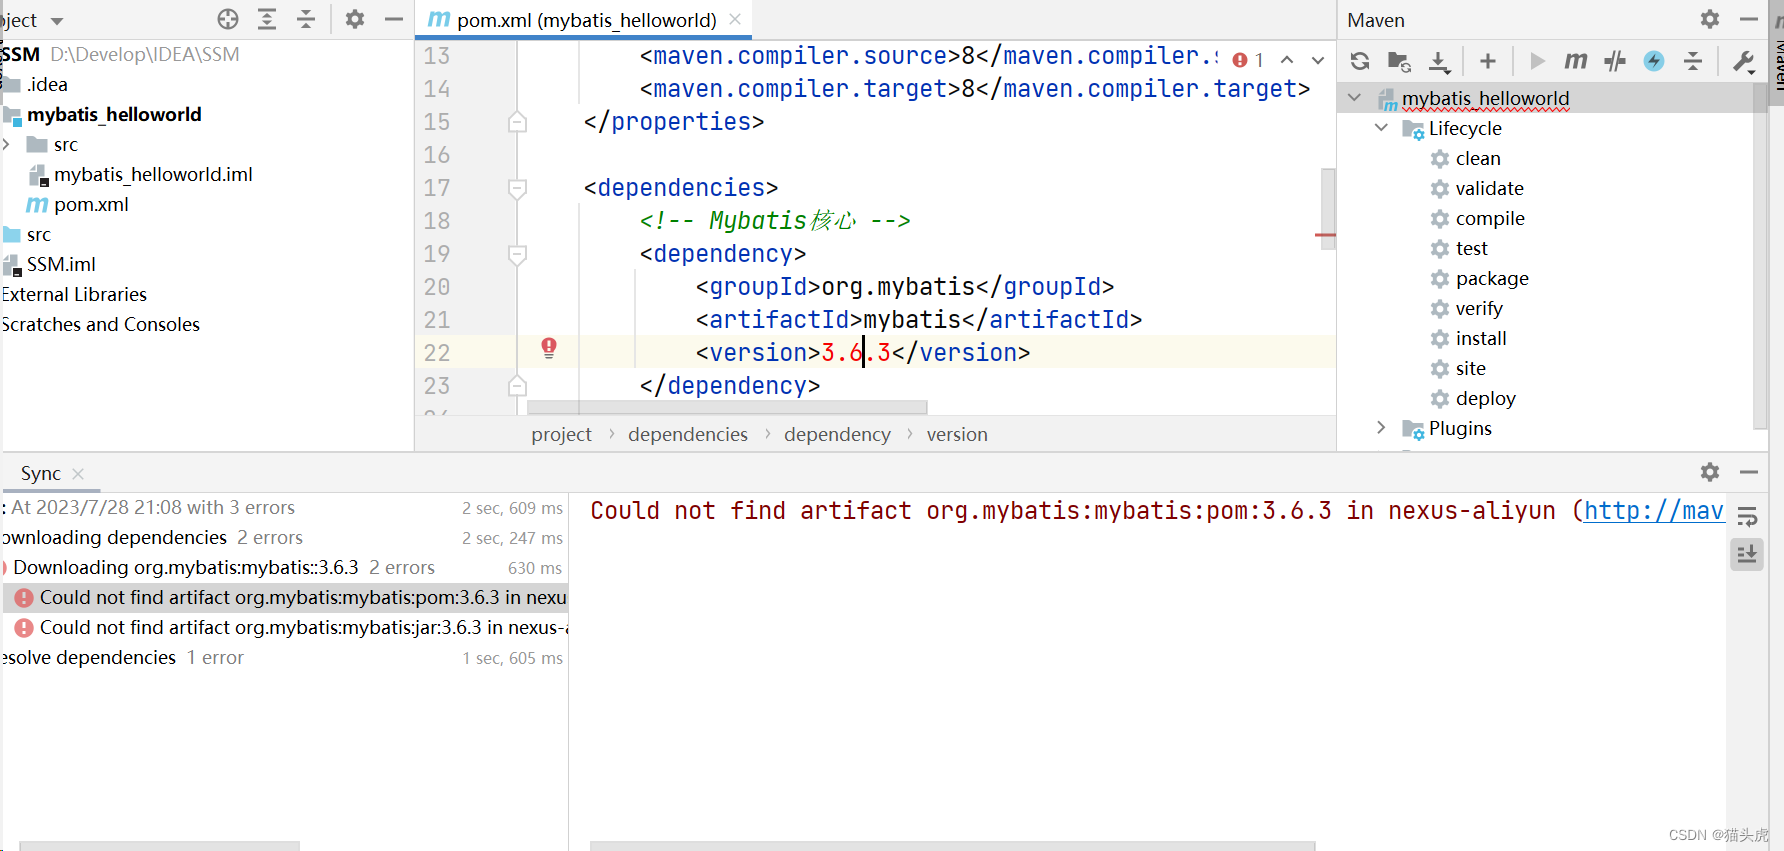Click the editor error count indicator

click(1248, 60)
